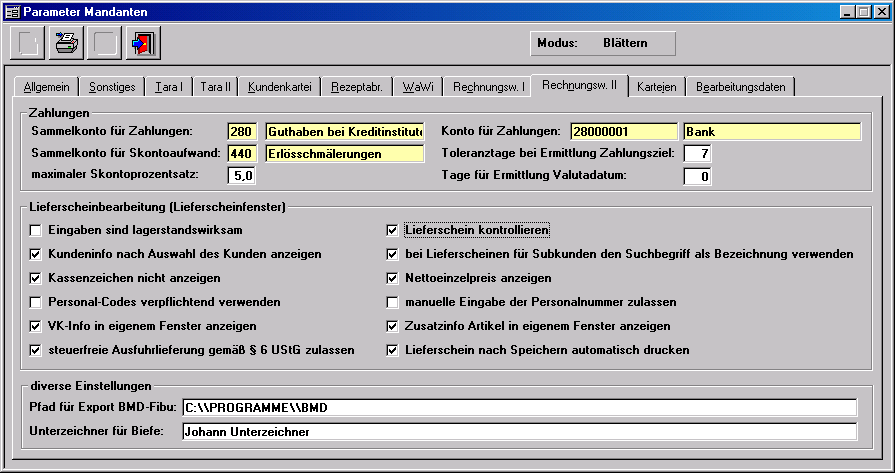Uncheck 'Kassenzeichen nicht anzeigen'

pos(37,278)
